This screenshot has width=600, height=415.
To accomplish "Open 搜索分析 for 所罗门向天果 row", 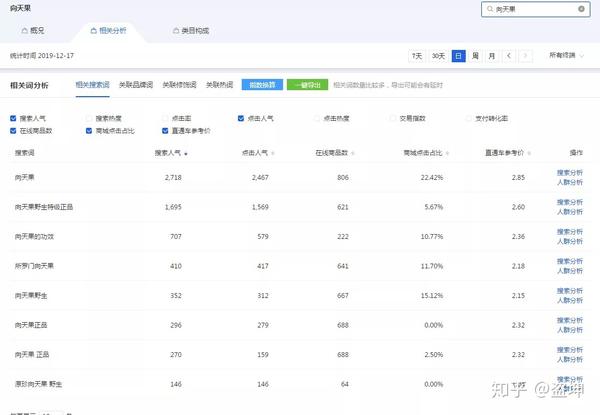I will coord(569,261).
